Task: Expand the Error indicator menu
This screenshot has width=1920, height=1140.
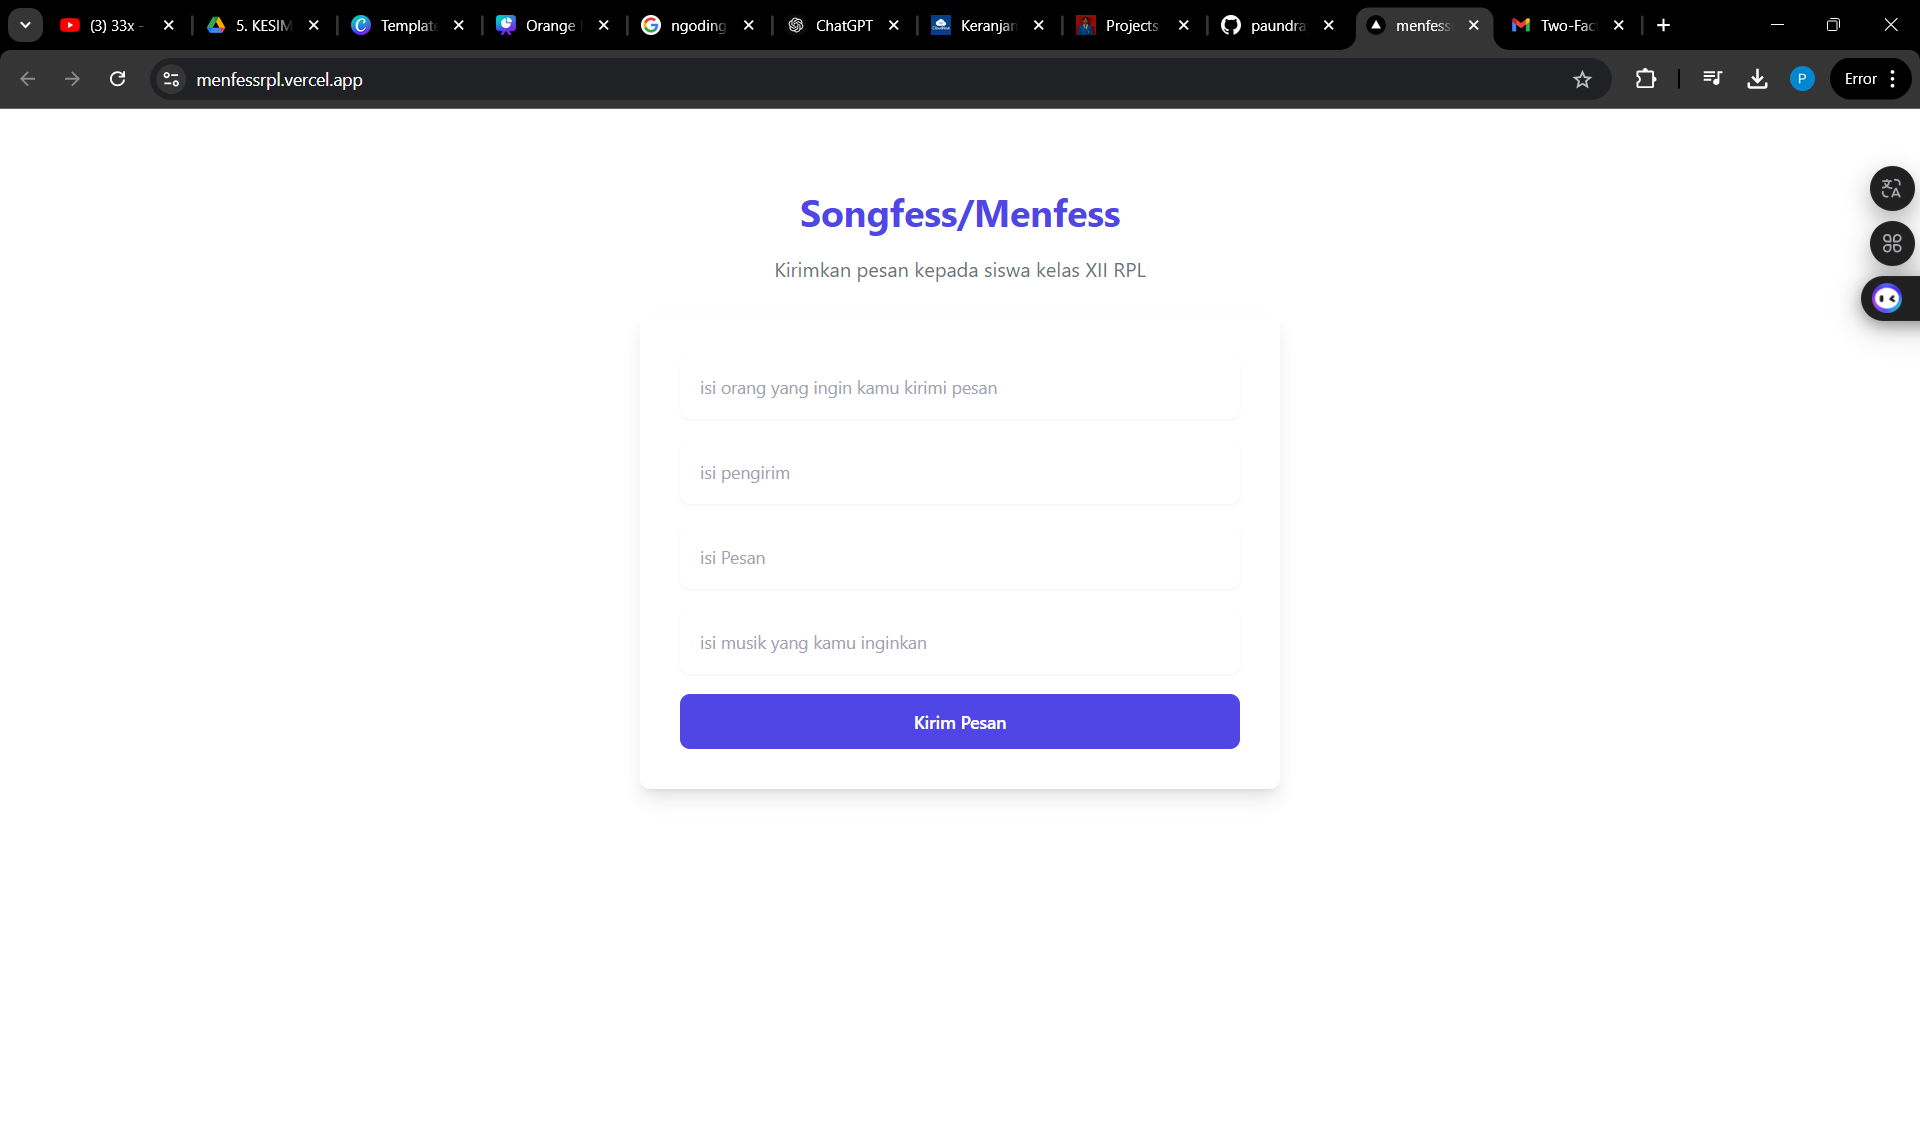Action: pos(1862,78)
